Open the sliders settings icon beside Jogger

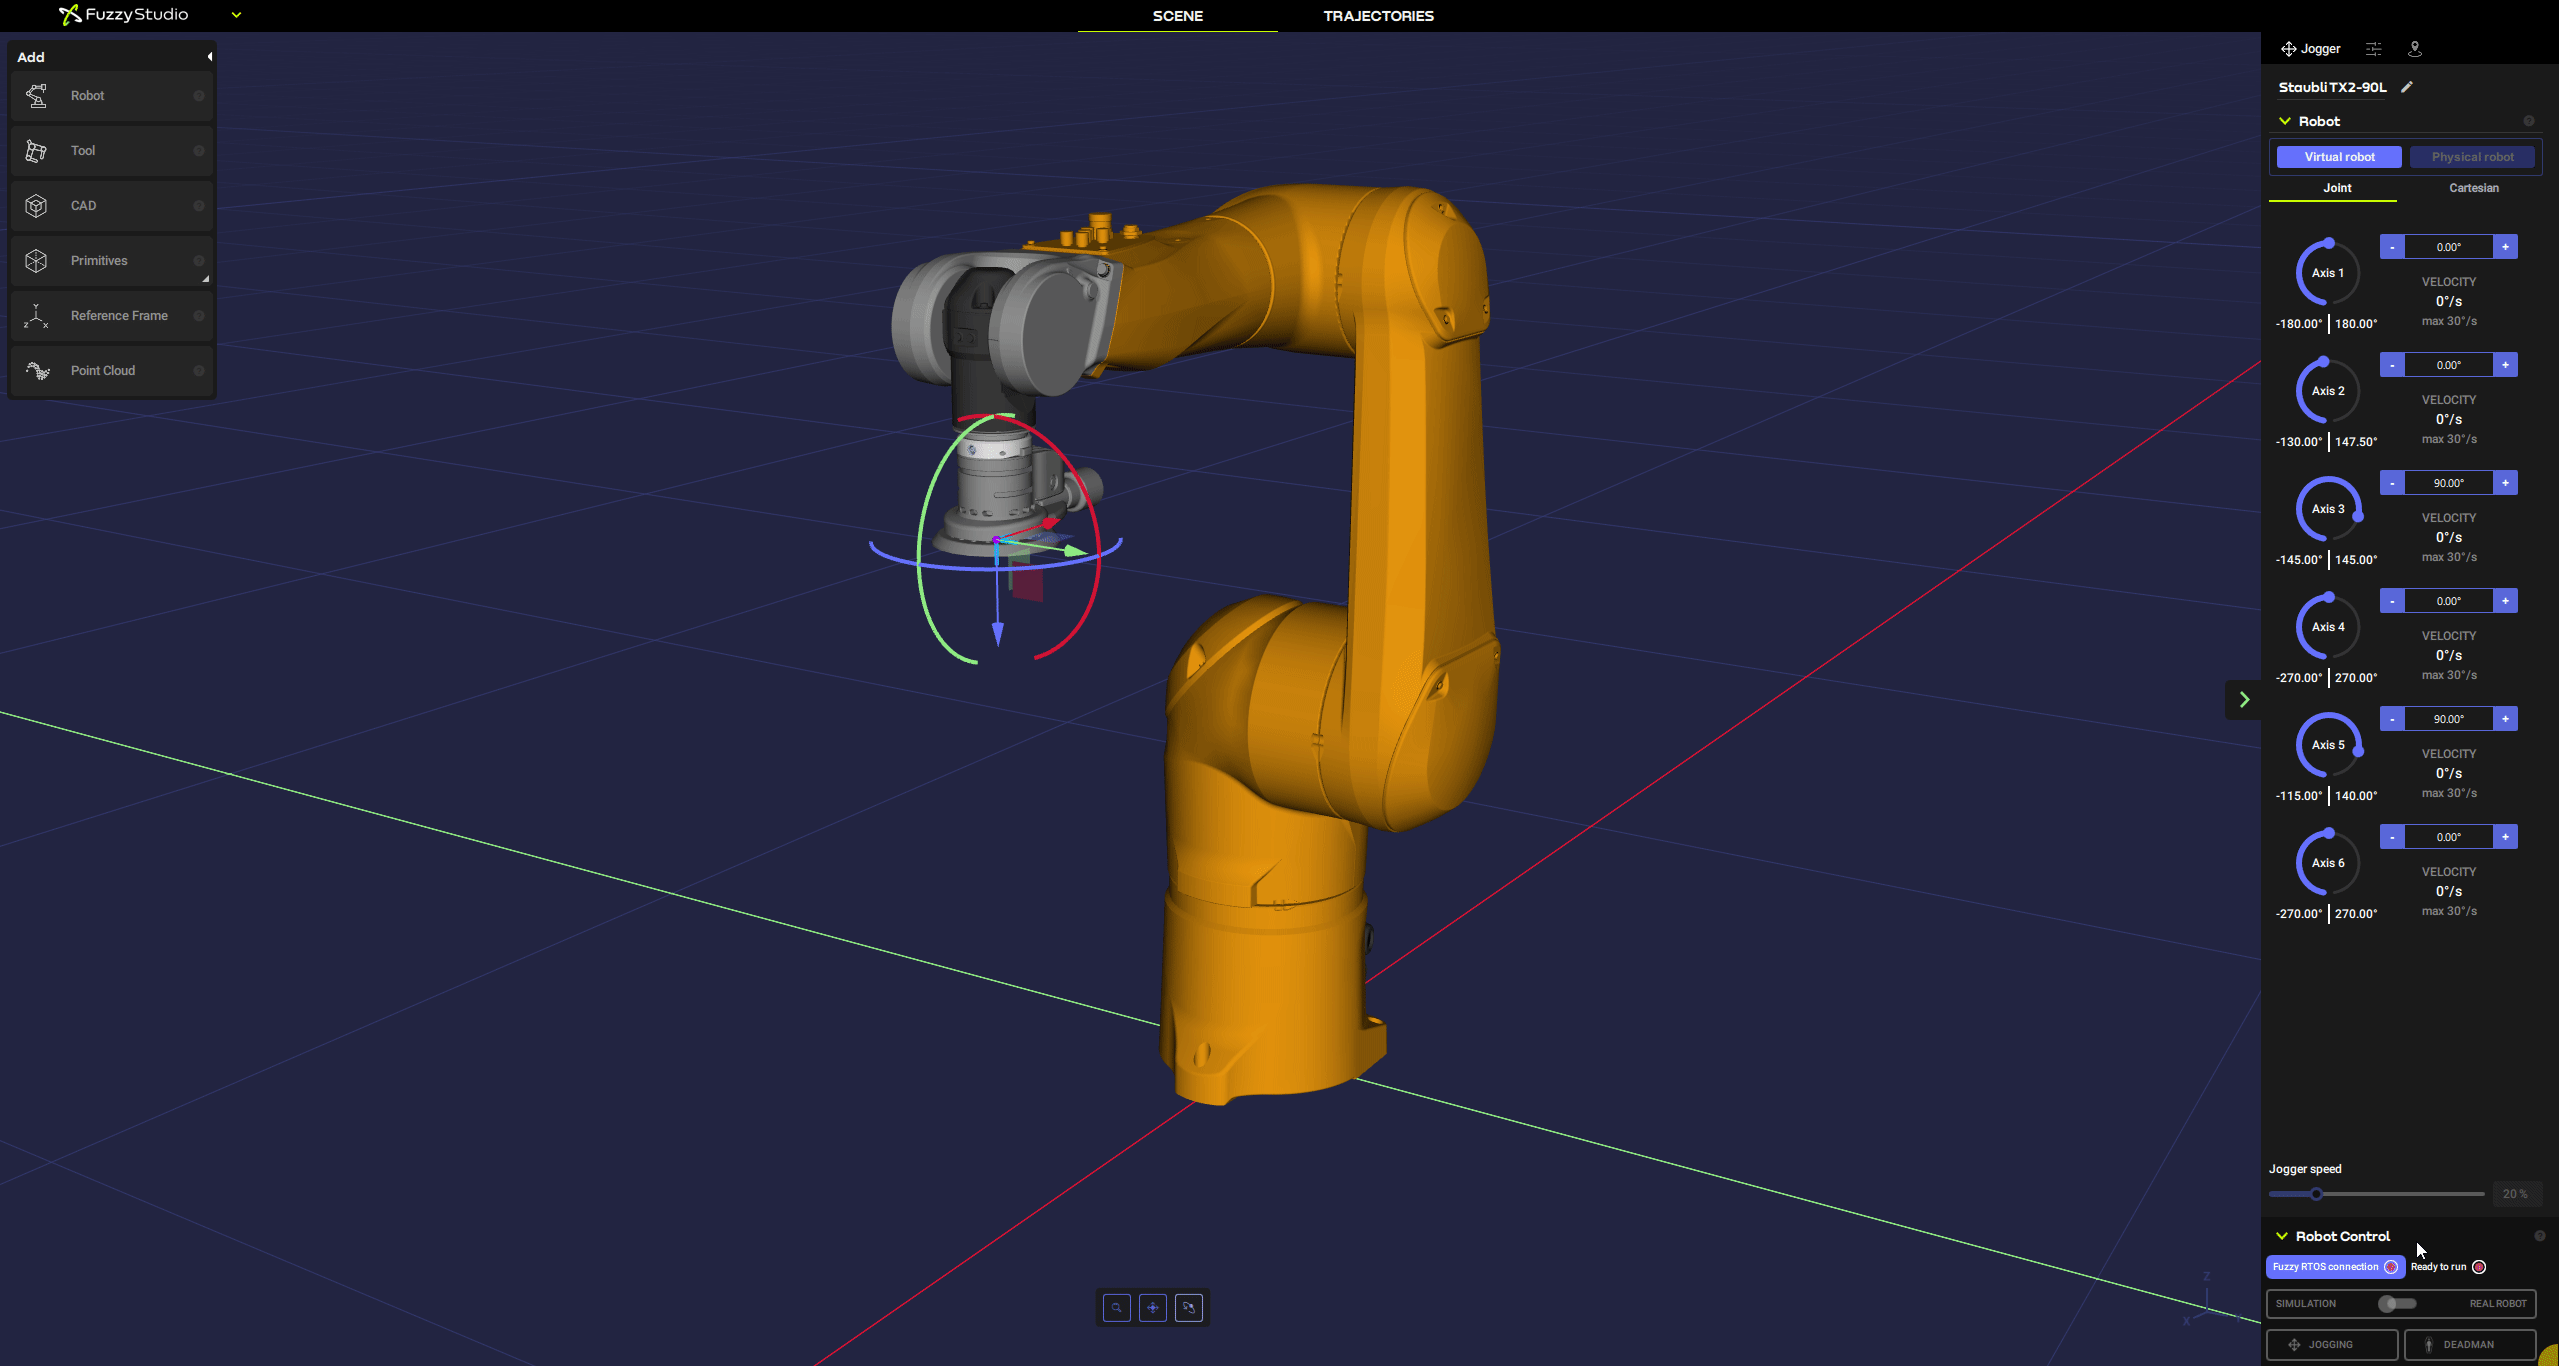coord(2374,49)
